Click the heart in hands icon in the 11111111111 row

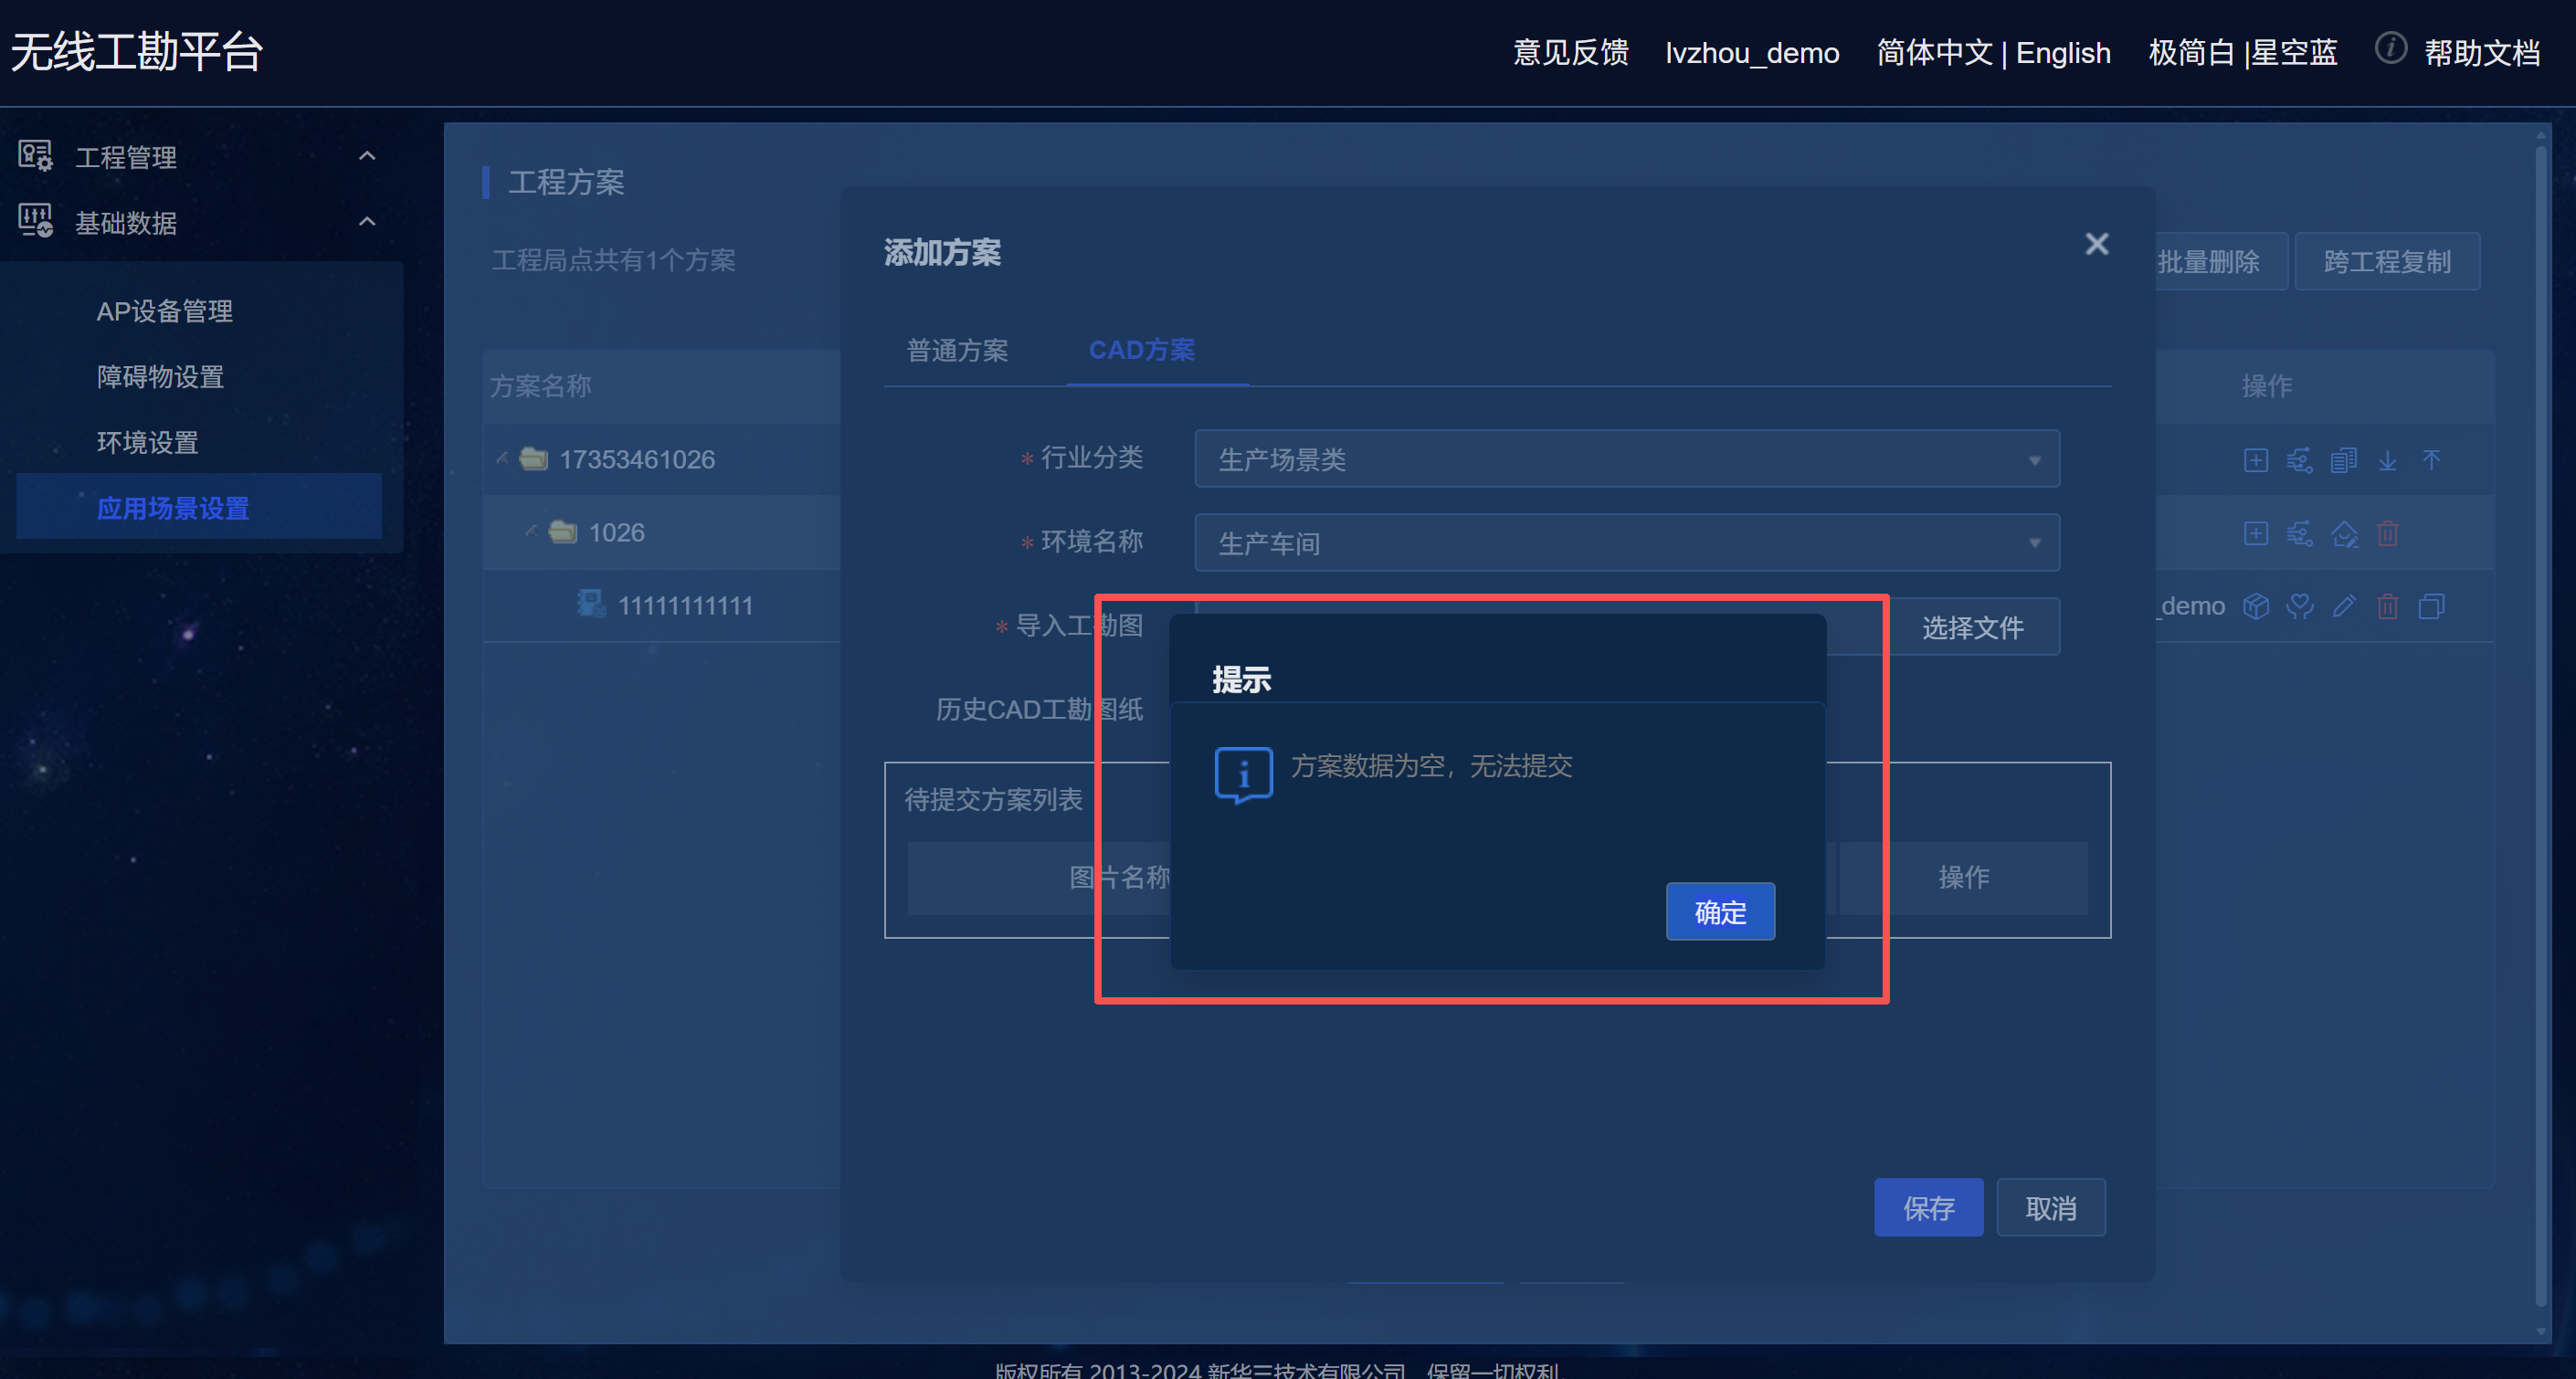pyautogui.click(x=2299, y=606)
